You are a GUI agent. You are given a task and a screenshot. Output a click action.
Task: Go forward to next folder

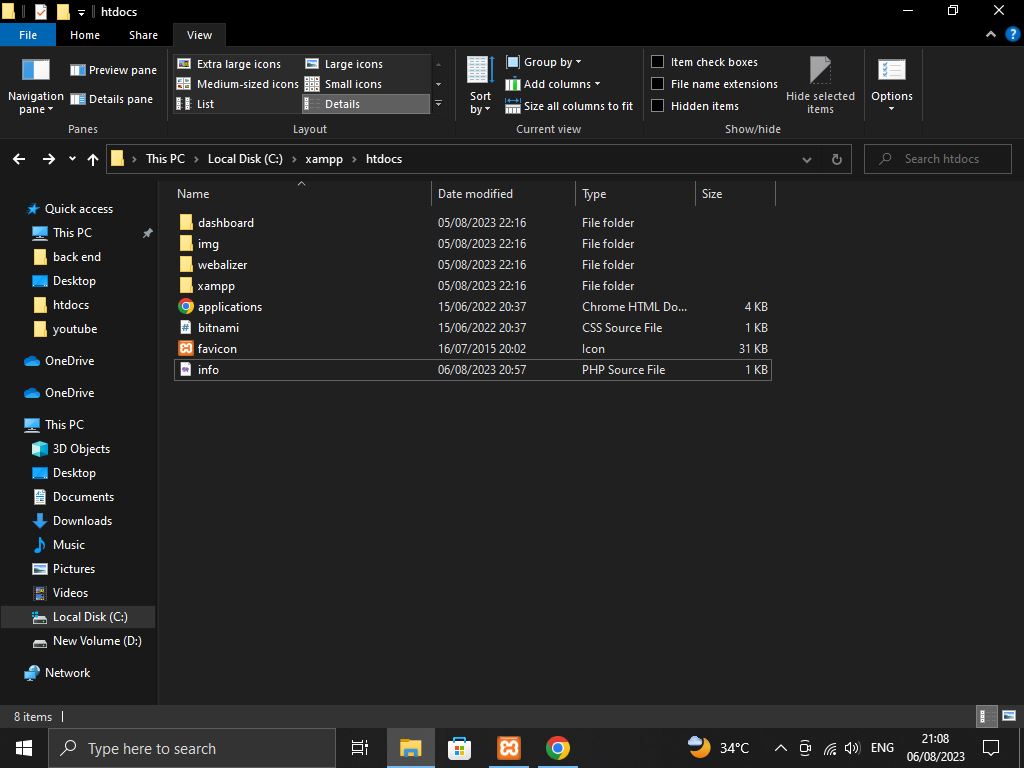(48, 159)
